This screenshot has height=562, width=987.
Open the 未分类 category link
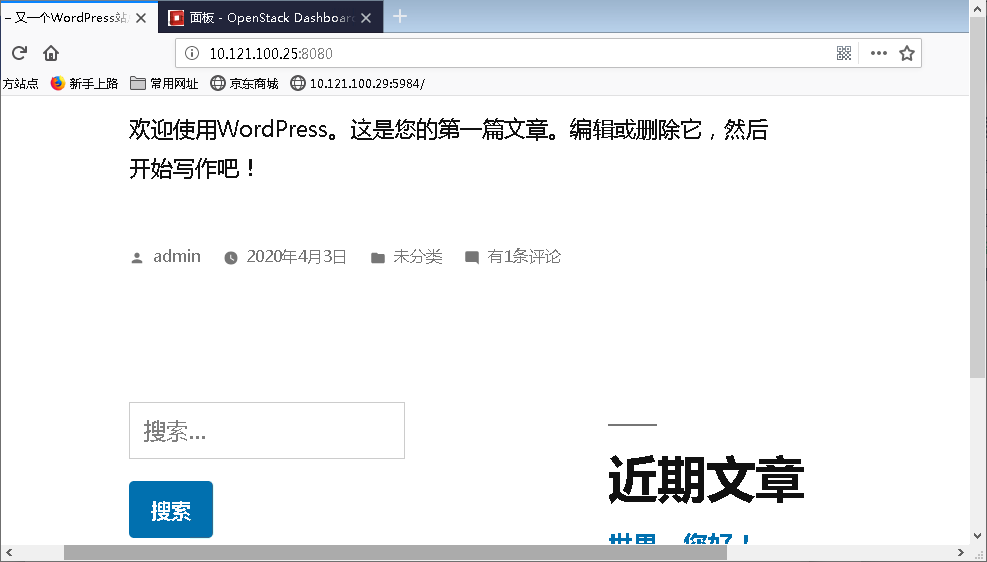pos(418,256)
